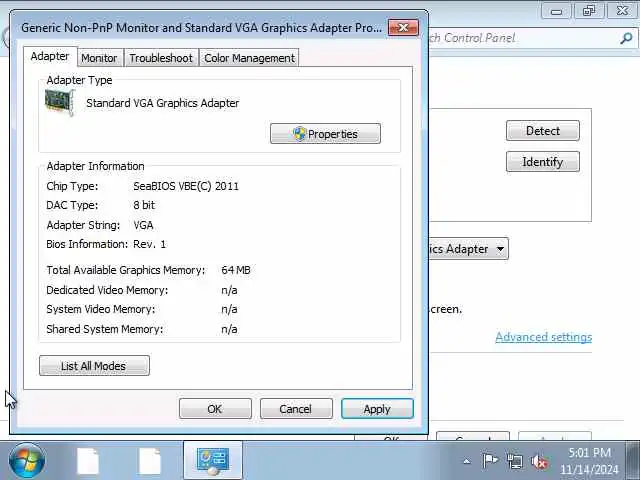Click the taskbar clock showing 5:01 PM
The height and width of the screenshot is (480, 640).
coord(589,461)
